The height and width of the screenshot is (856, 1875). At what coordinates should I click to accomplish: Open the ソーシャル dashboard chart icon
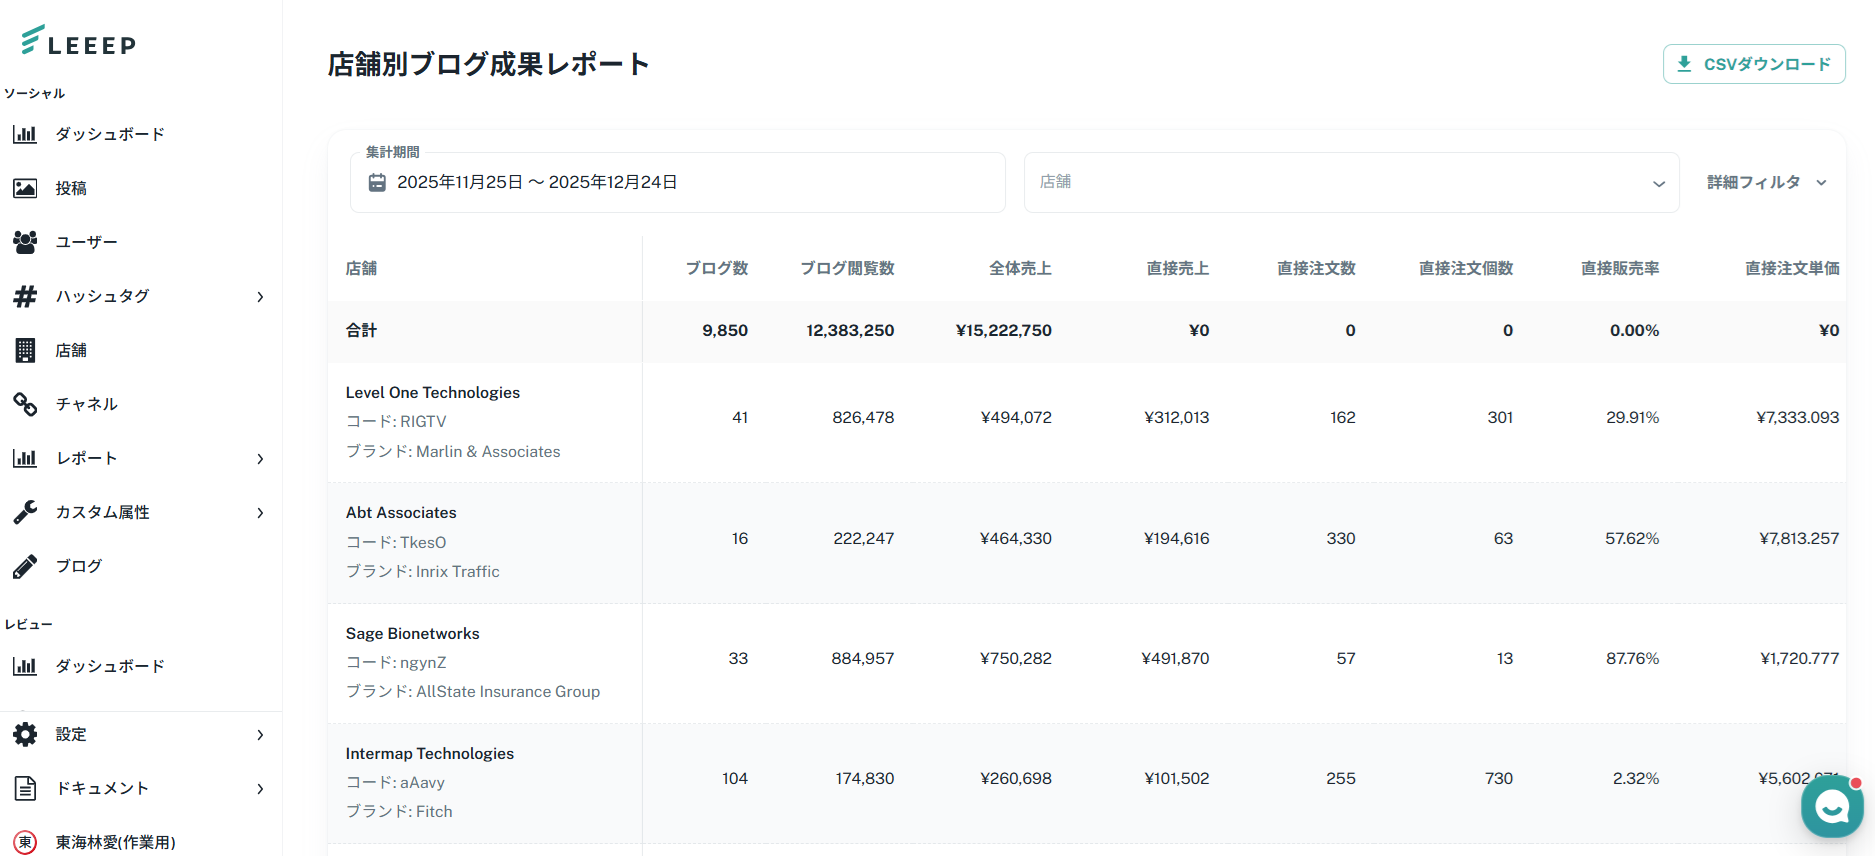25,134
